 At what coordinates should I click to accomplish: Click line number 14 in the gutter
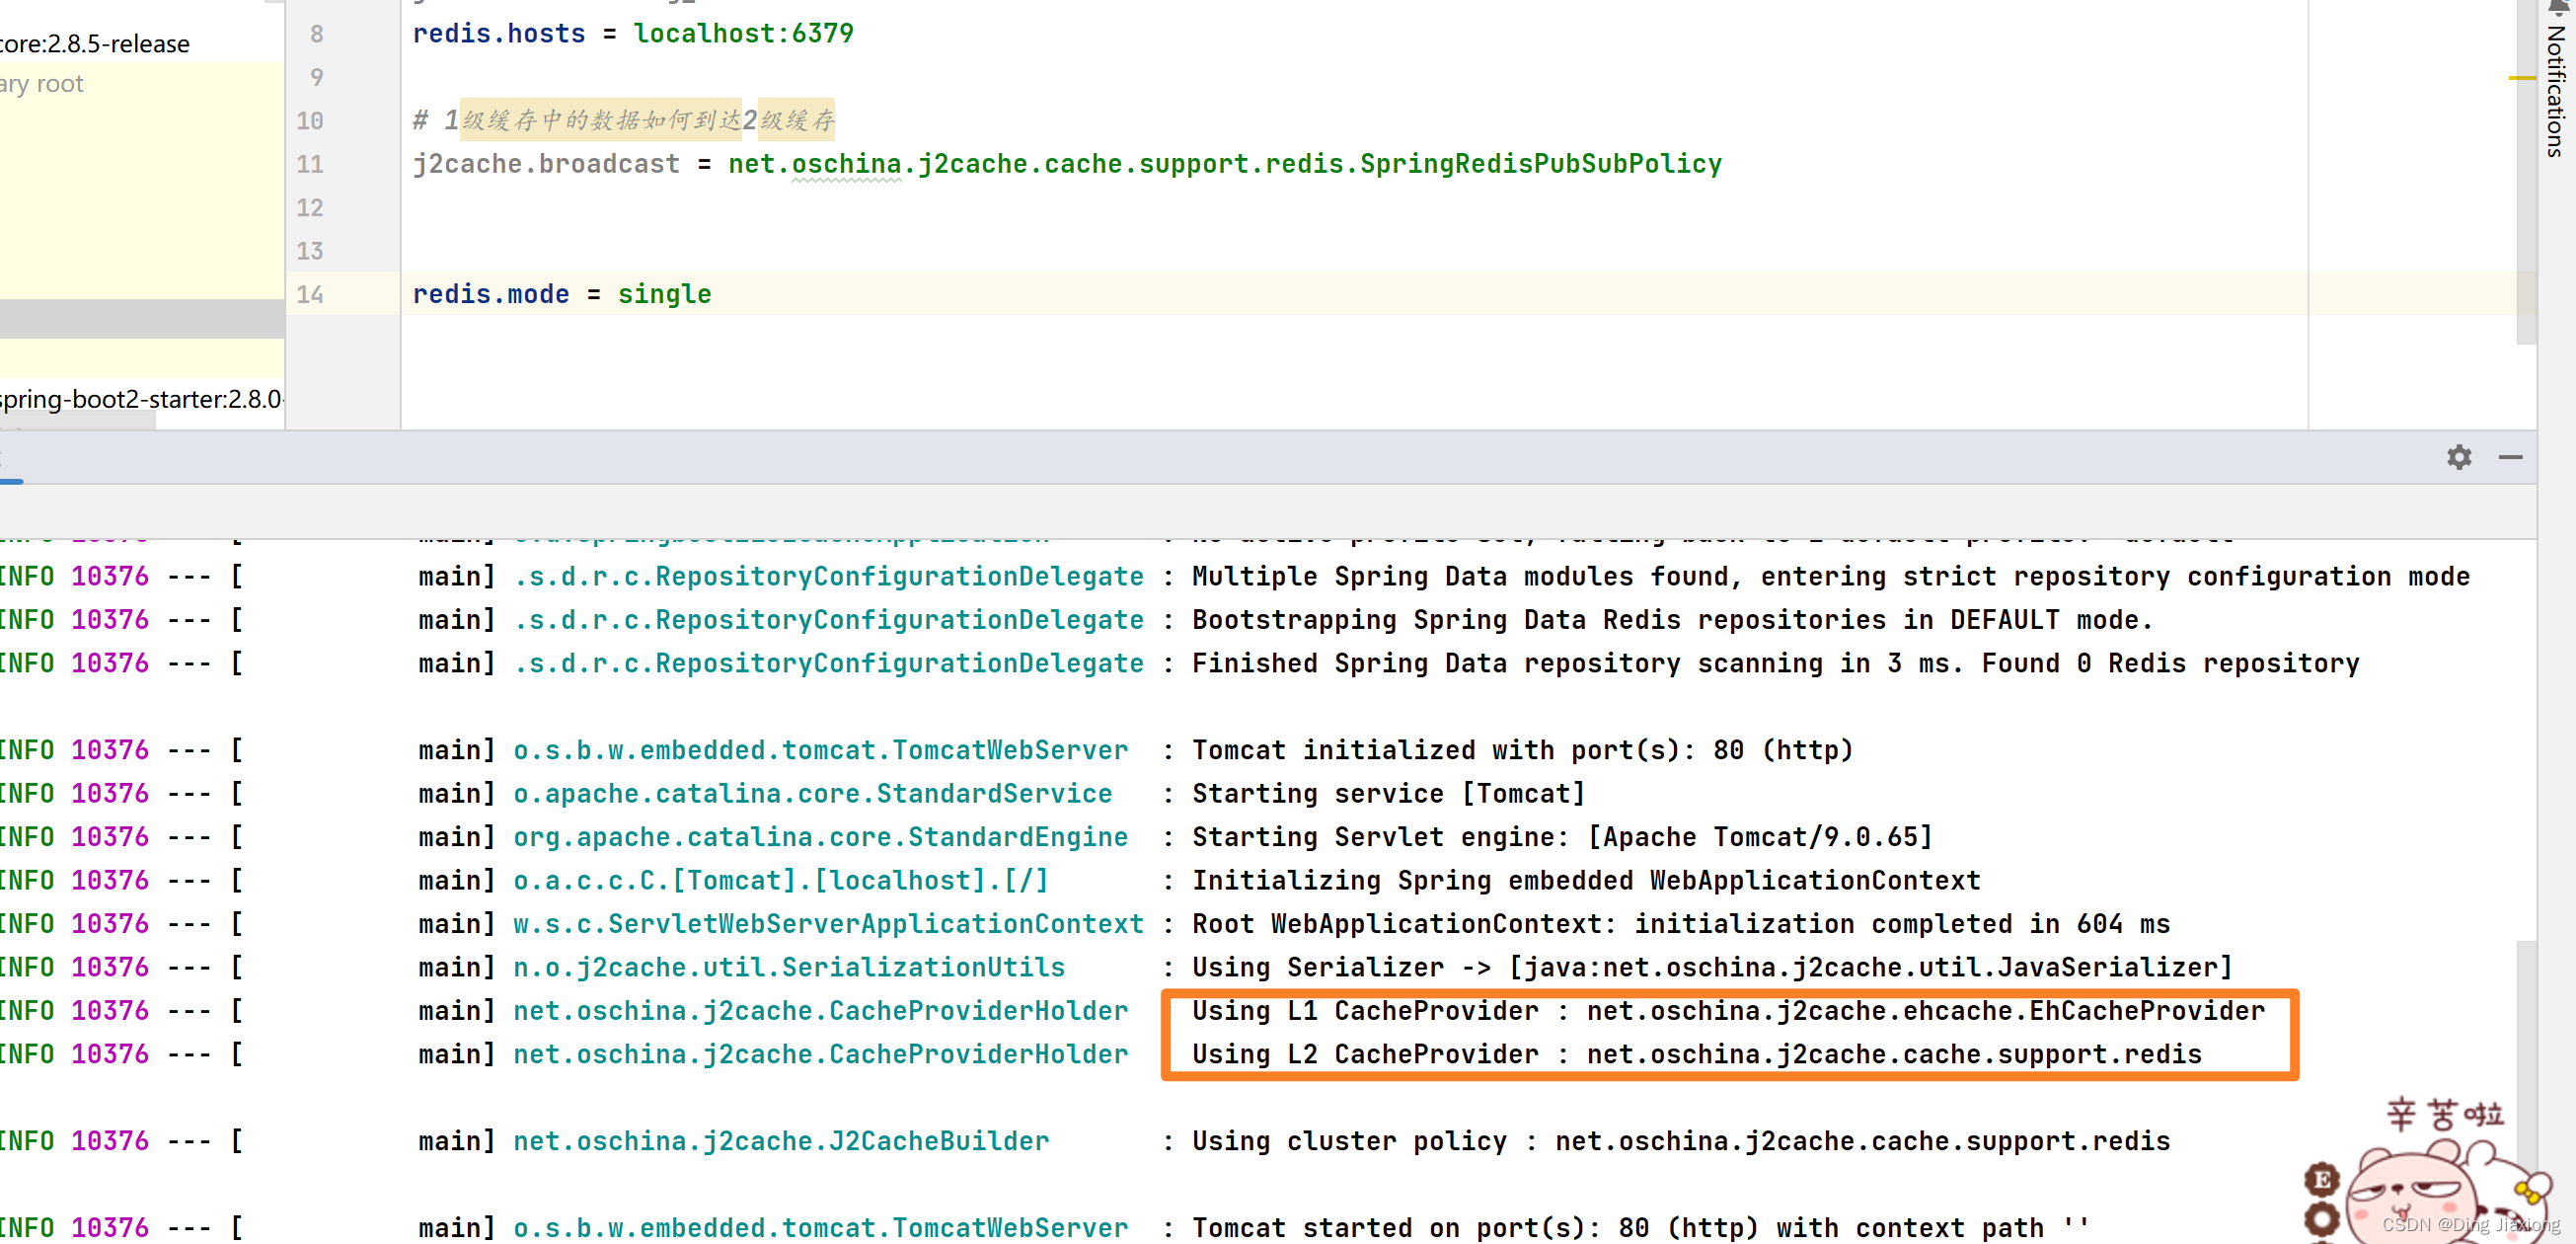click(x=310, y=294)
